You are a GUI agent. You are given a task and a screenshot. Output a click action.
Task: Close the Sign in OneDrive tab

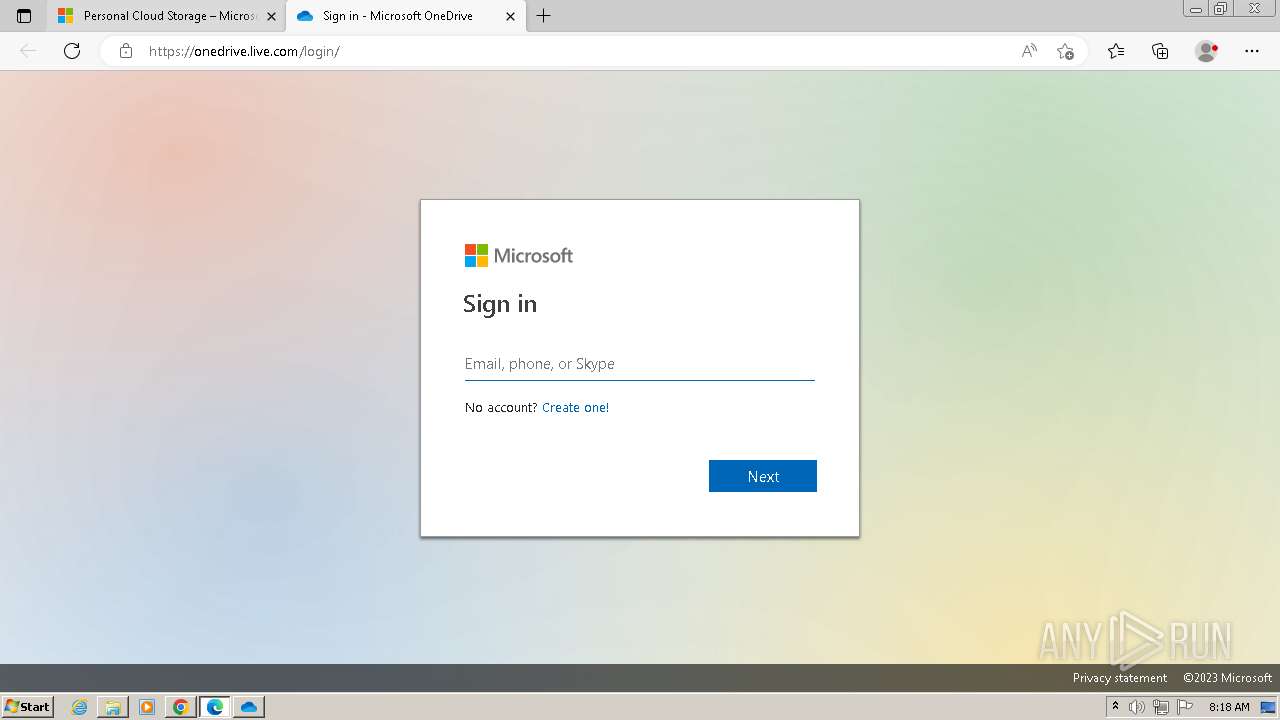(510, 16)
